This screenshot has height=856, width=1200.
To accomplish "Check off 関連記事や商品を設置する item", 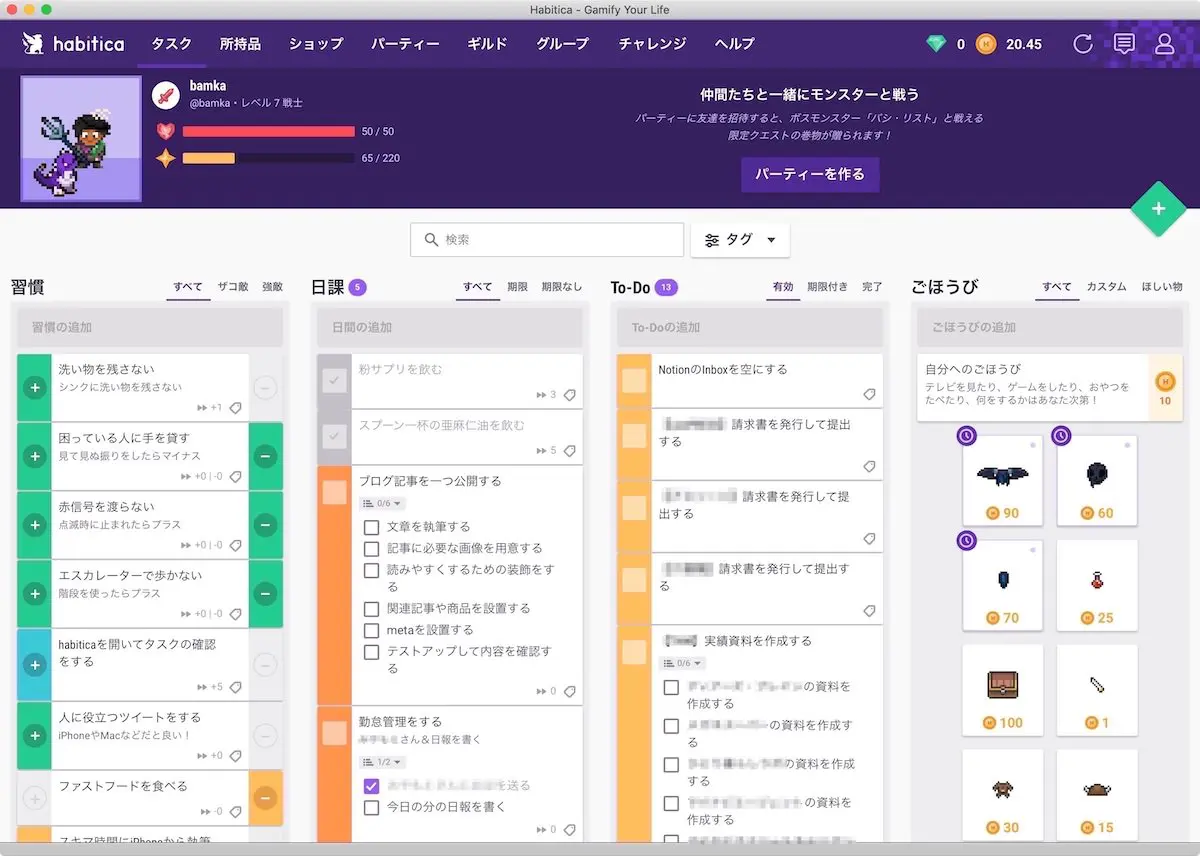I will pyautogui.click(x=371, y=609).
